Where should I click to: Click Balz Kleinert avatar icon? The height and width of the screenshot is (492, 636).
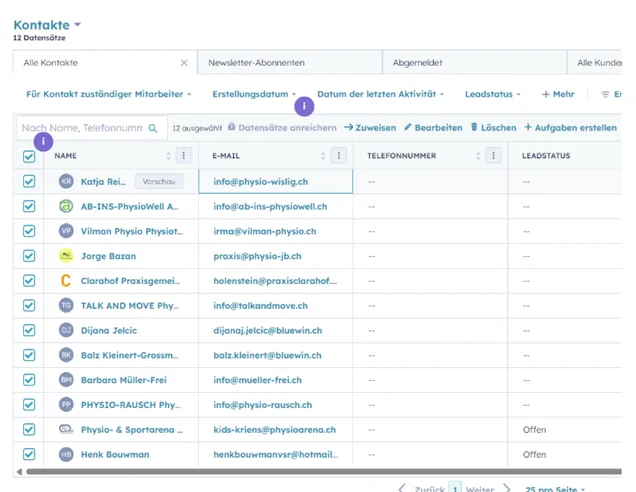point(66,355)
